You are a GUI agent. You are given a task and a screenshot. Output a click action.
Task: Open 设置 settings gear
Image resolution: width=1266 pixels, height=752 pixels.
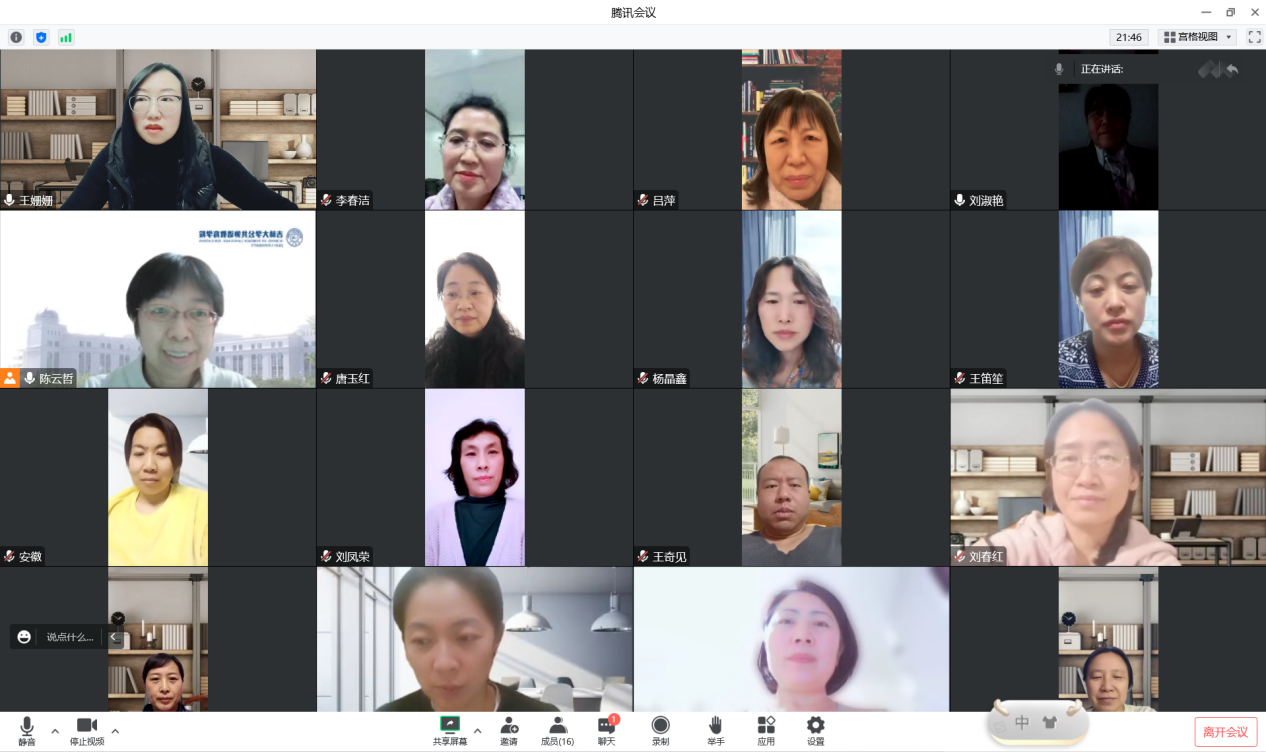pos(815,730)
